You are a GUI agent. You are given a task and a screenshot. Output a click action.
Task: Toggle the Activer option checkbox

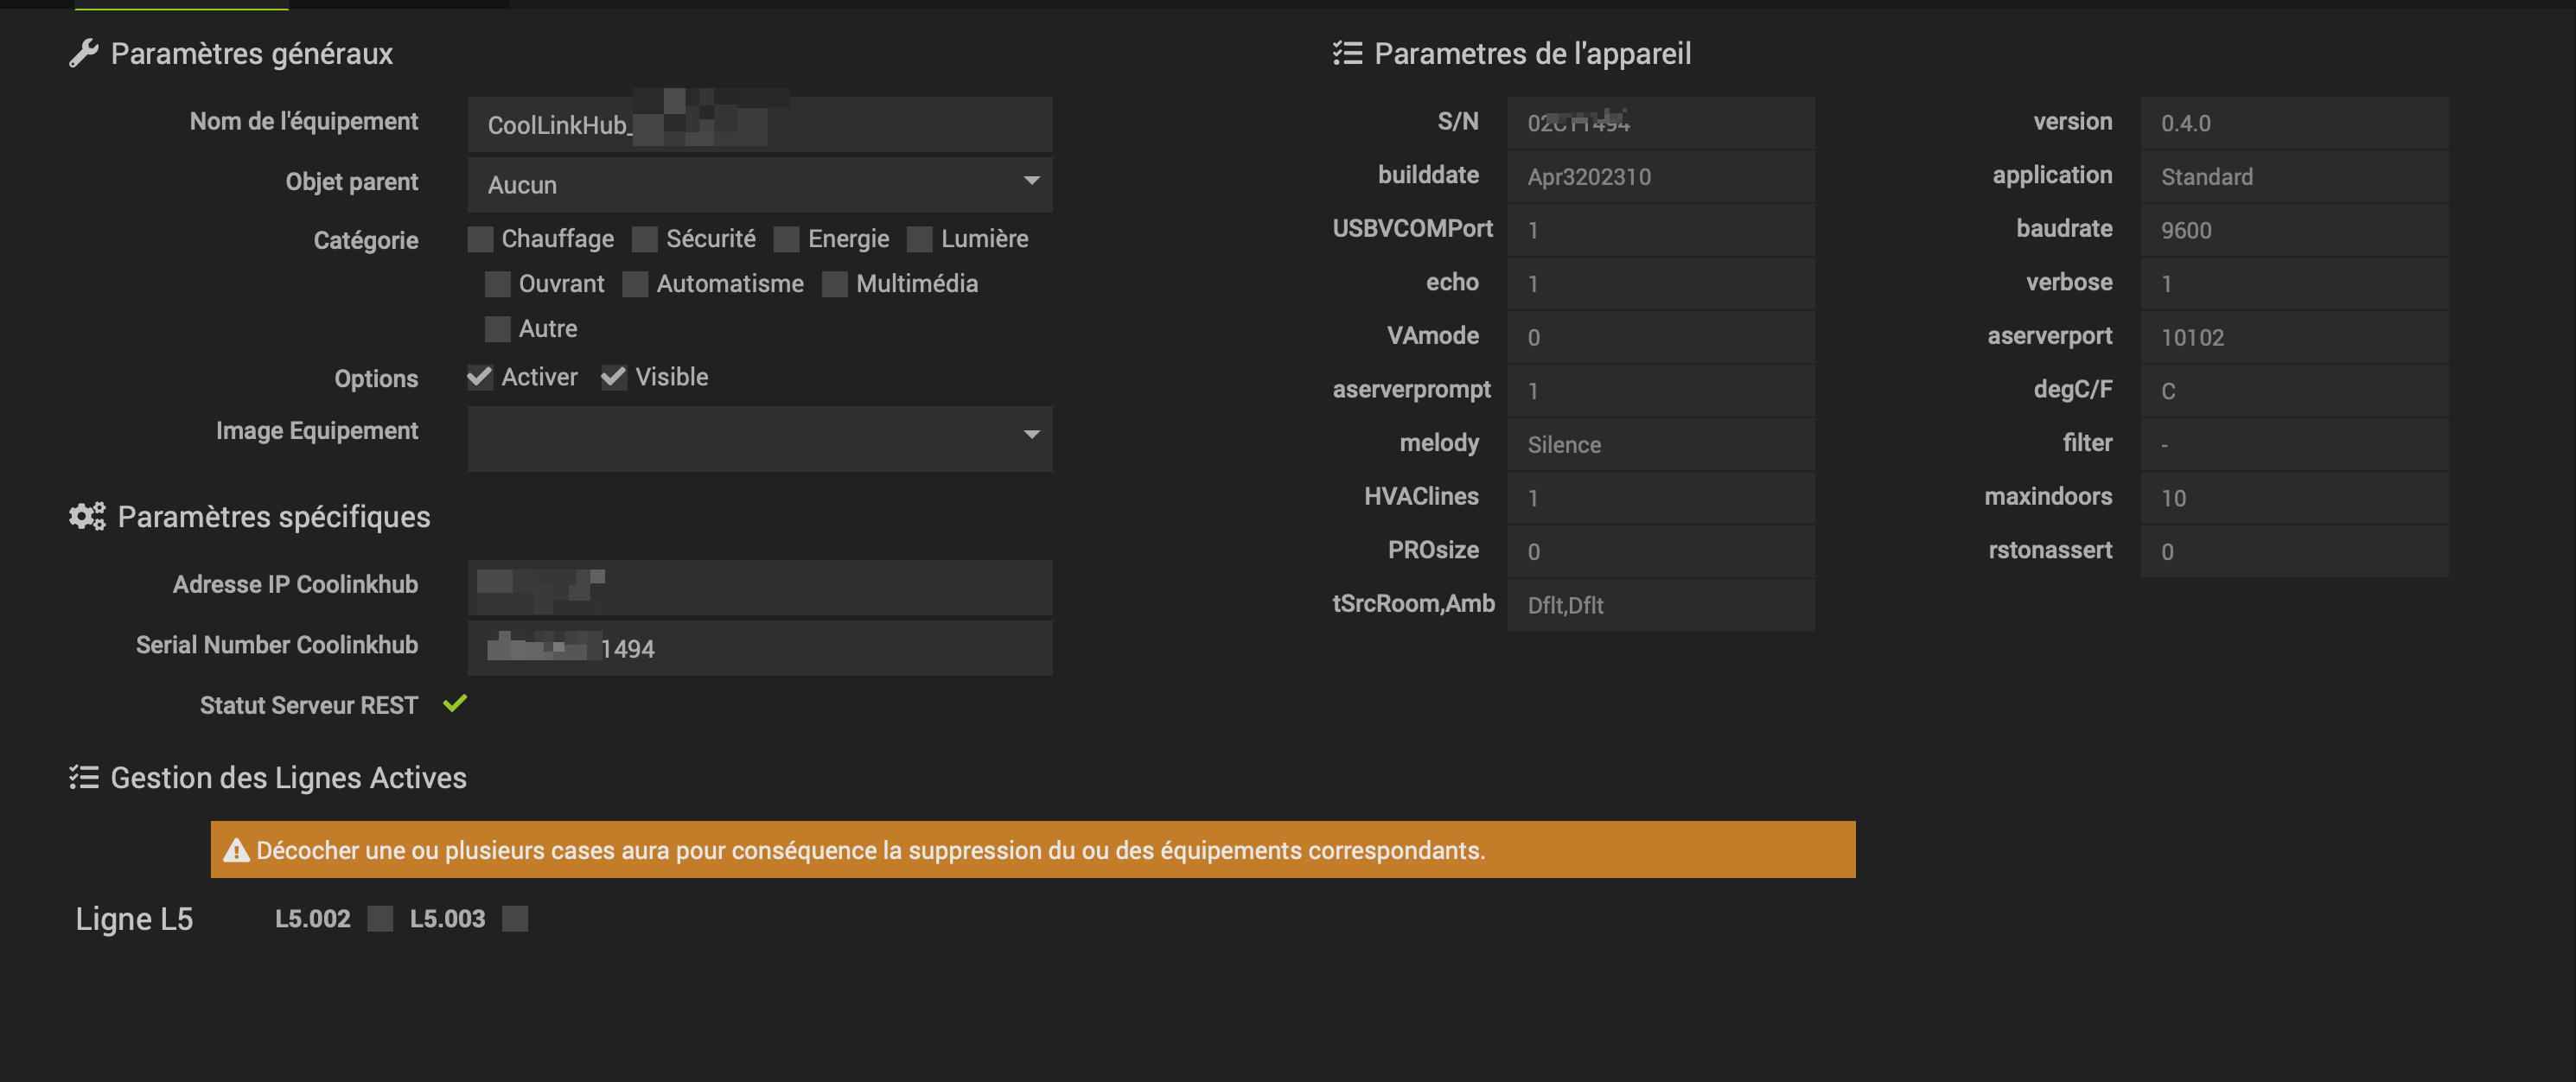(x=481, y=377)
